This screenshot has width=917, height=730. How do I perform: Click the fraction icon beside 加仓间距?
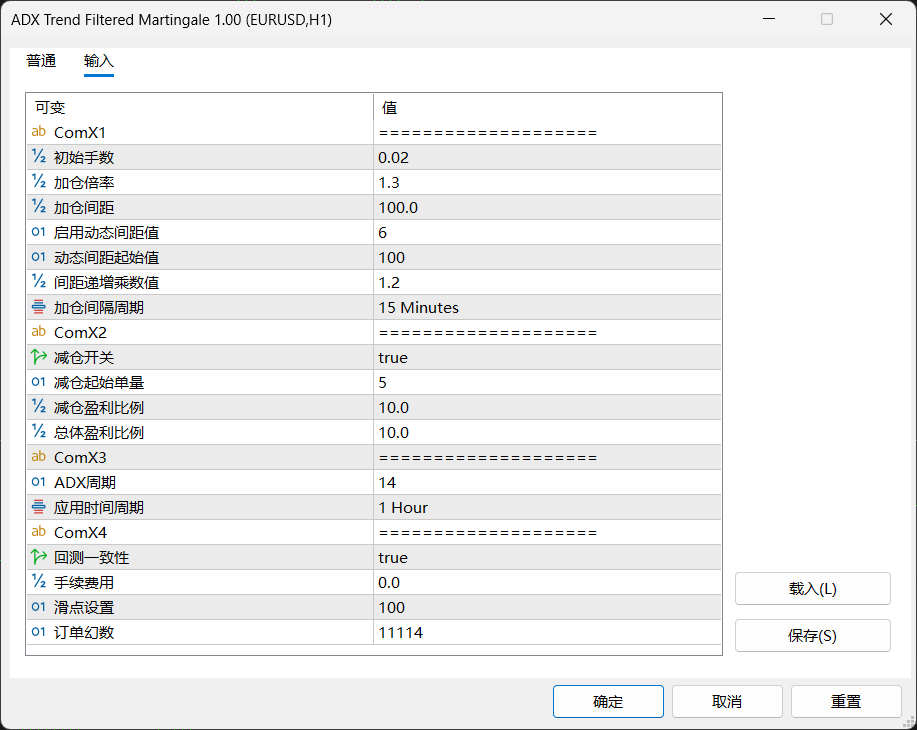click(39, 207)
